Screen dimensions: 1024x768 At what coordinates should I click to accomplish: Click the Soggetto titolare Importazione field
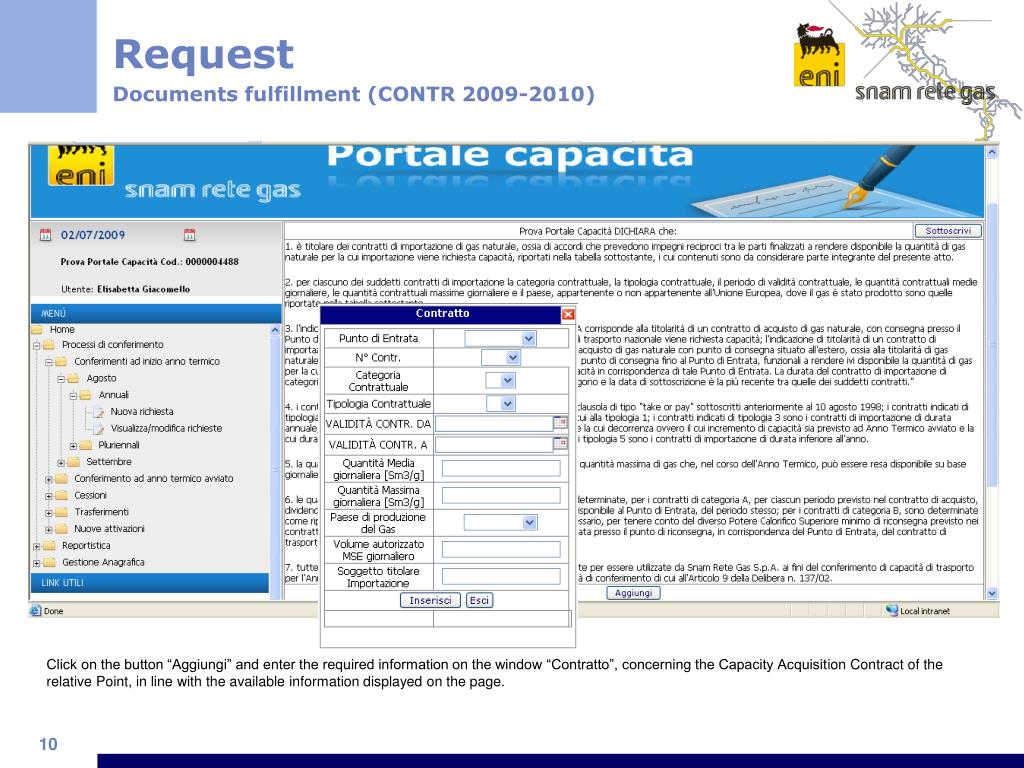501,576
